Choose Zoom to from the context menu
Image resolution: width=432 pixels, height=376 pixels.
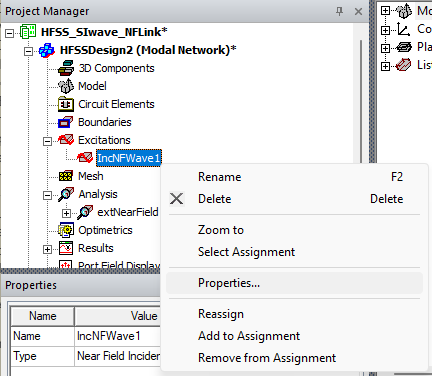click(x=295, y=230)
